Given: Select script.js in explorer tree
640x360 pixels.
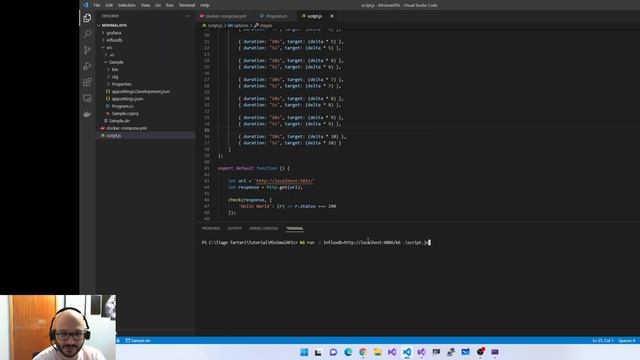Looking at the screenshot, I should [x=145, y=136].
